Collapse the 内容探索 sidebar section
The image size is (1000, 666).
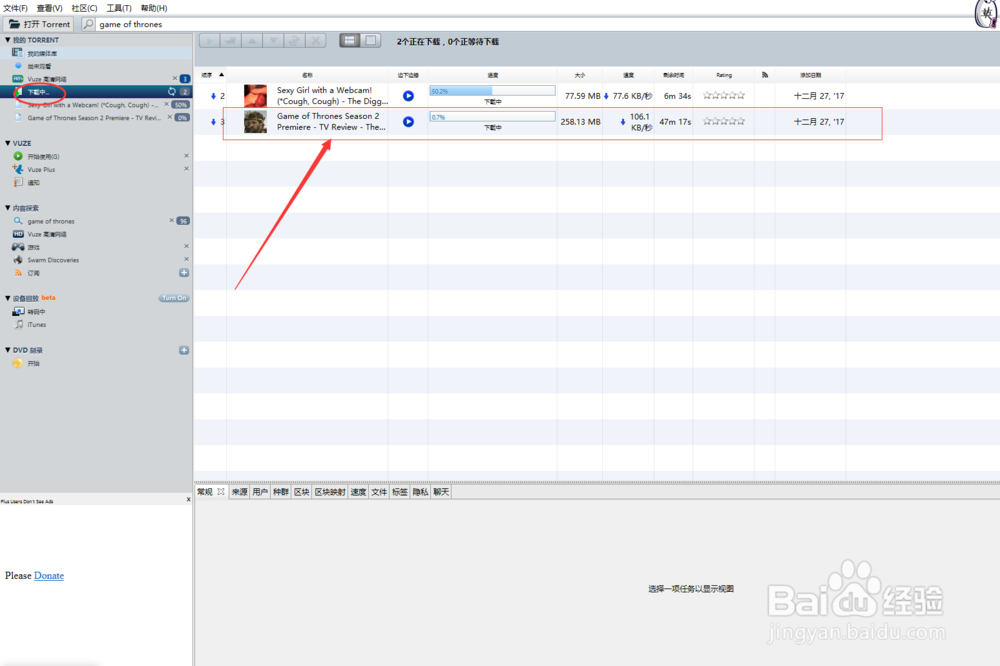(8, 208)
